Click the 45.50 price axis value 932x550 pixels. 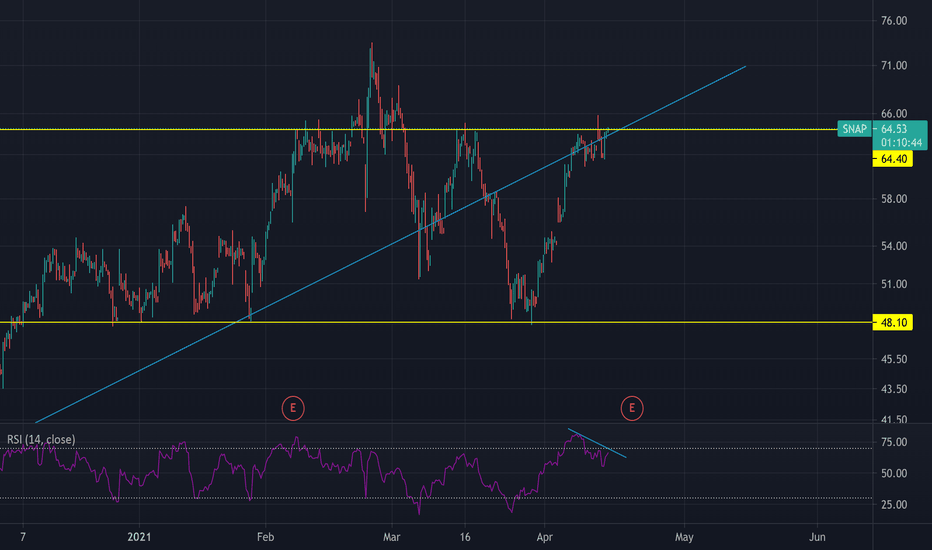894,359
